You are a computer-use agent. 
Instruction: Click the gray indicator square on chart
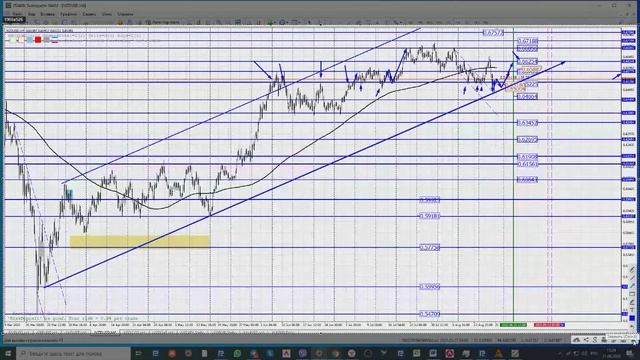point(46,40)
